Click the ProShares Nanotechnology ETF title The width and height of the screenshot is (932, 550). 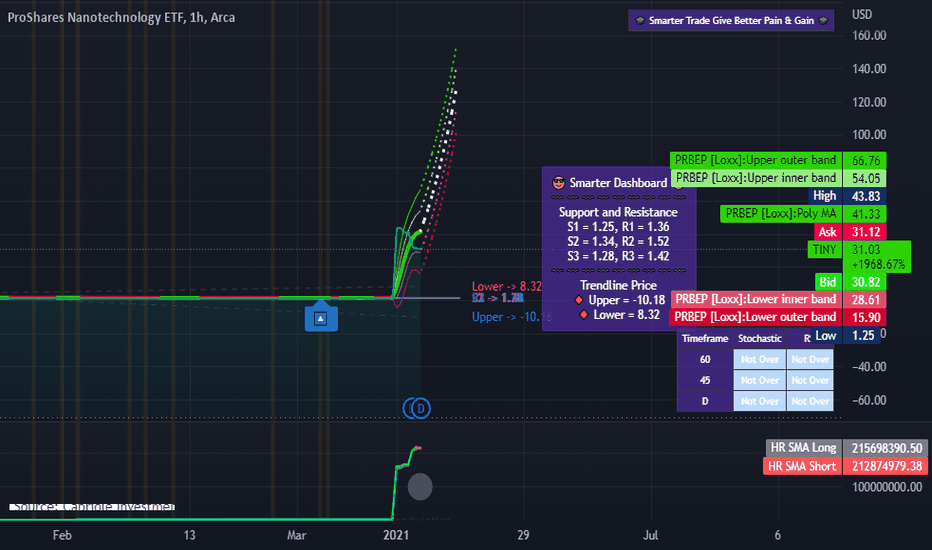(121, 17)
